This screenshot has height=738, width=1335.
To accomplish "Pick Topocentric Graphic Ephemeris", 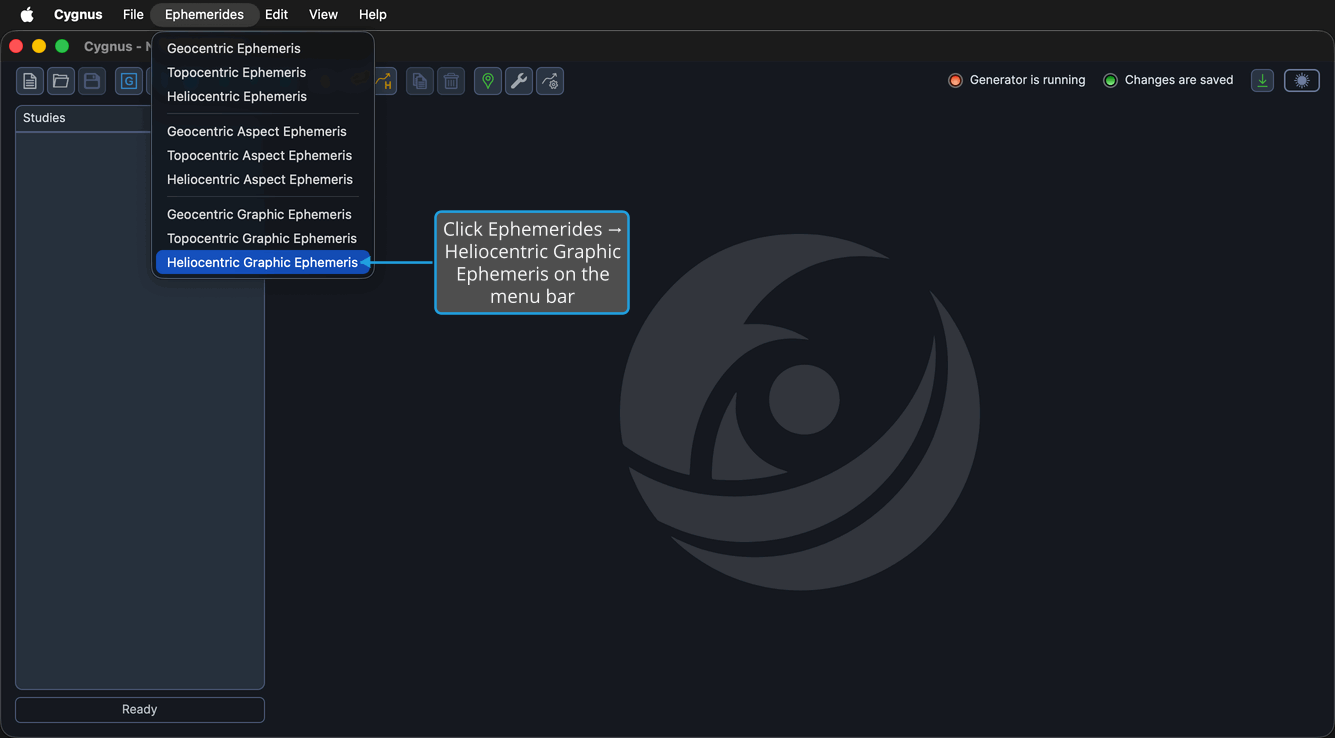I will 263,238.
